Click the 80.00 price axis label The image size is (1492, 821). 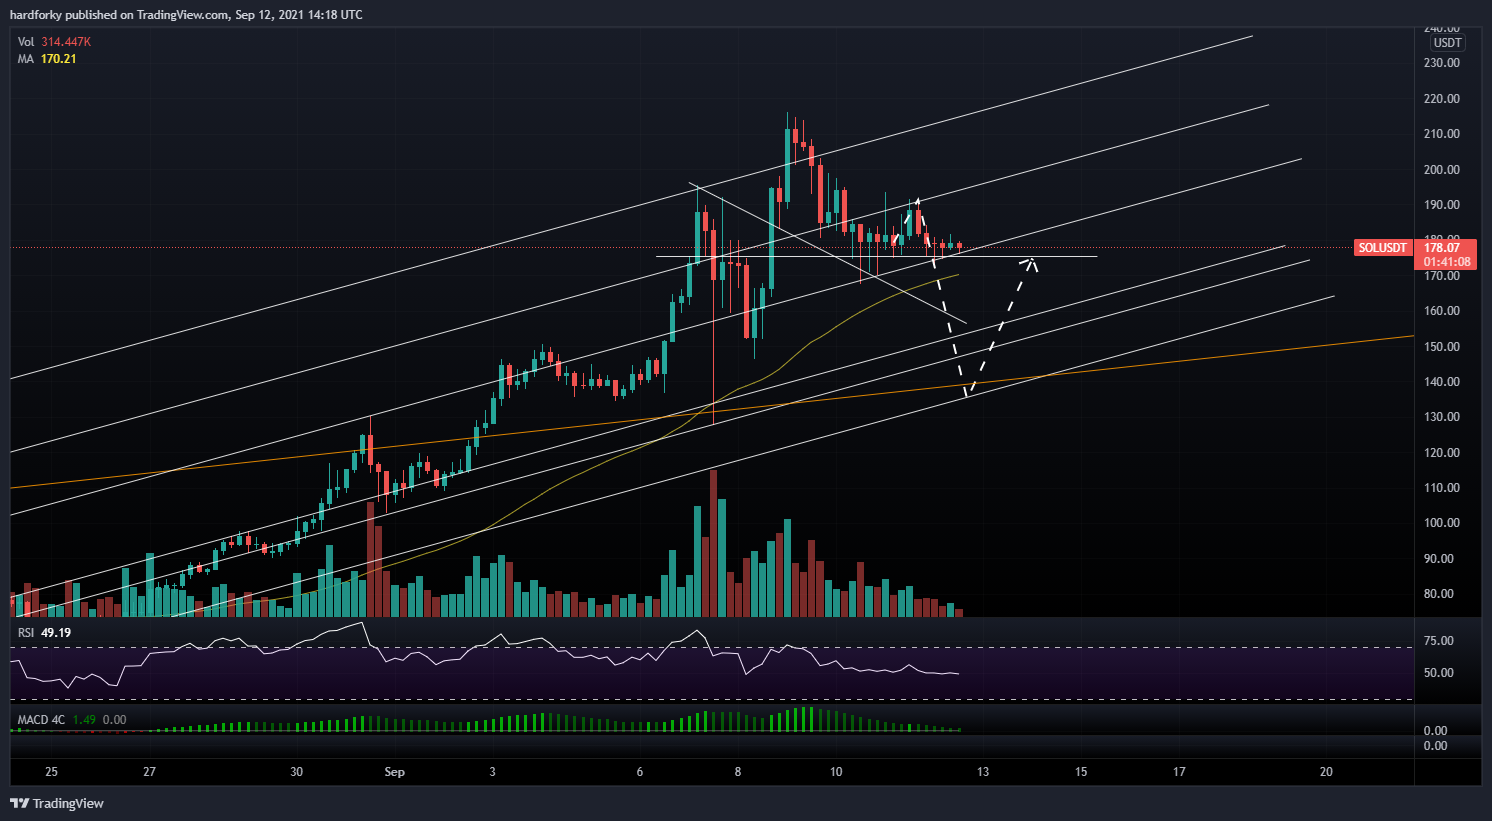click(x=1438, y=594)
